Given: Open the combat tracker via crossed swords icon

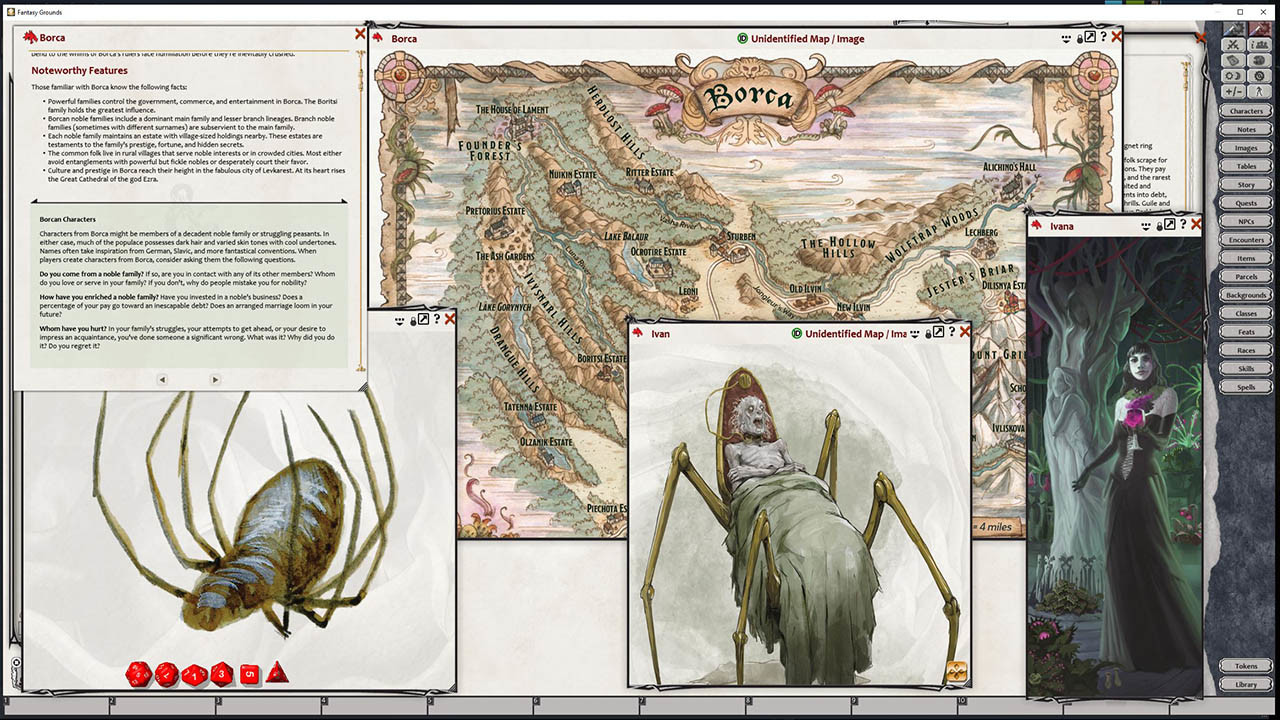Looking at the screenshot, I should click(1233, 45).
